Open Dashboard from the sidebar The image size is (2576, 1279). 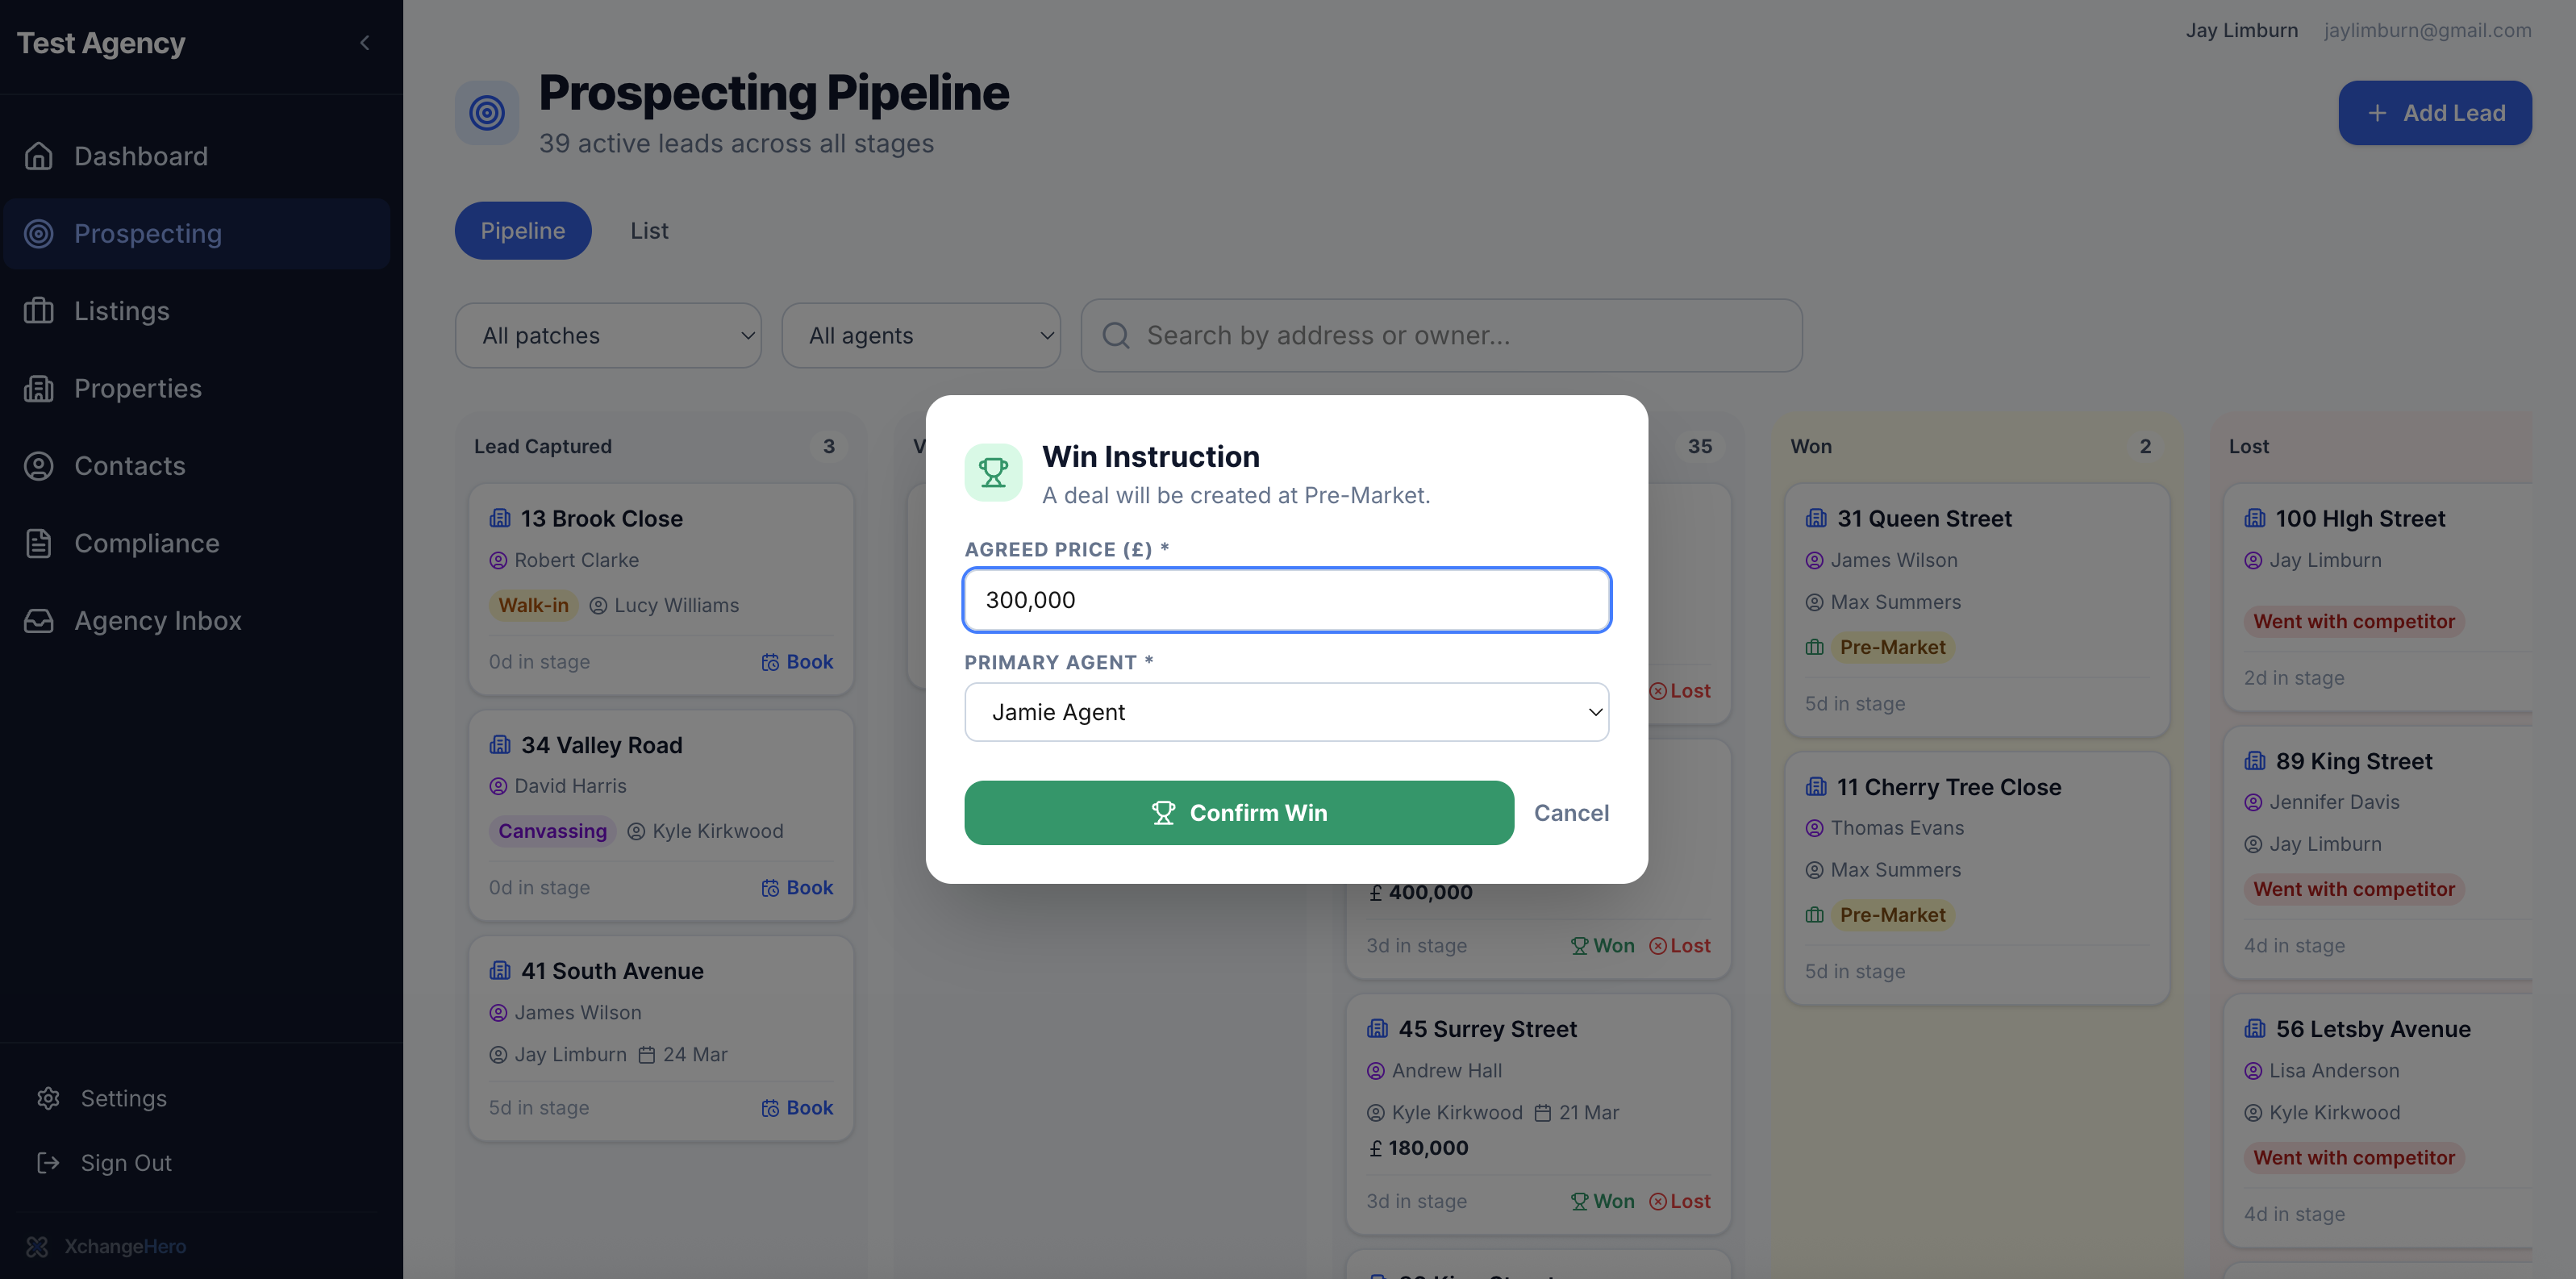pos(140,156)
